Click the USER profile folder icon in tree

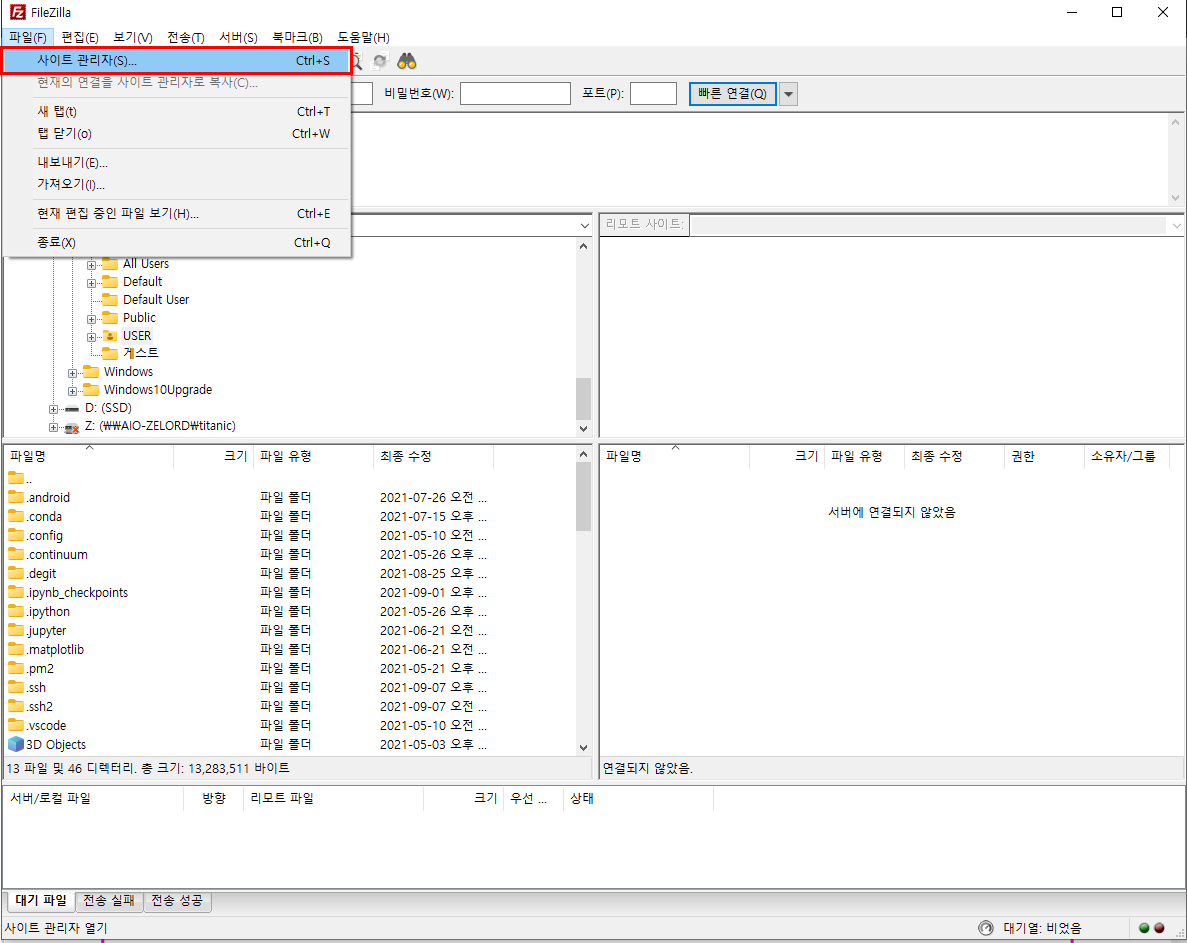(111, 335)
